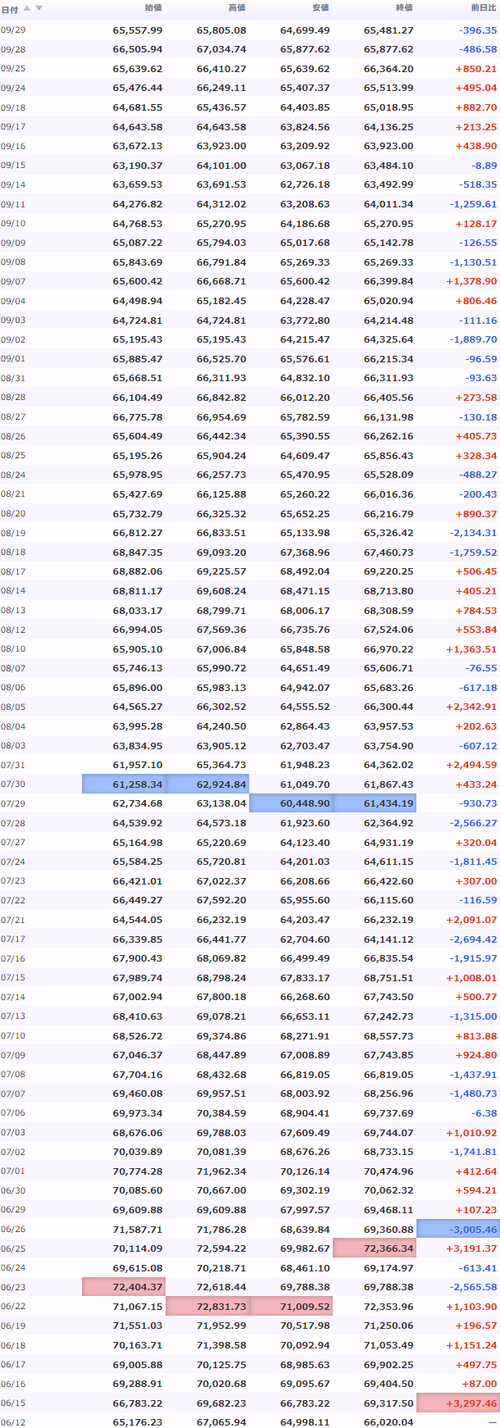Select high price 69,608.24
The width and height of the screenshot is (500, 1428).
click(221, 591)
